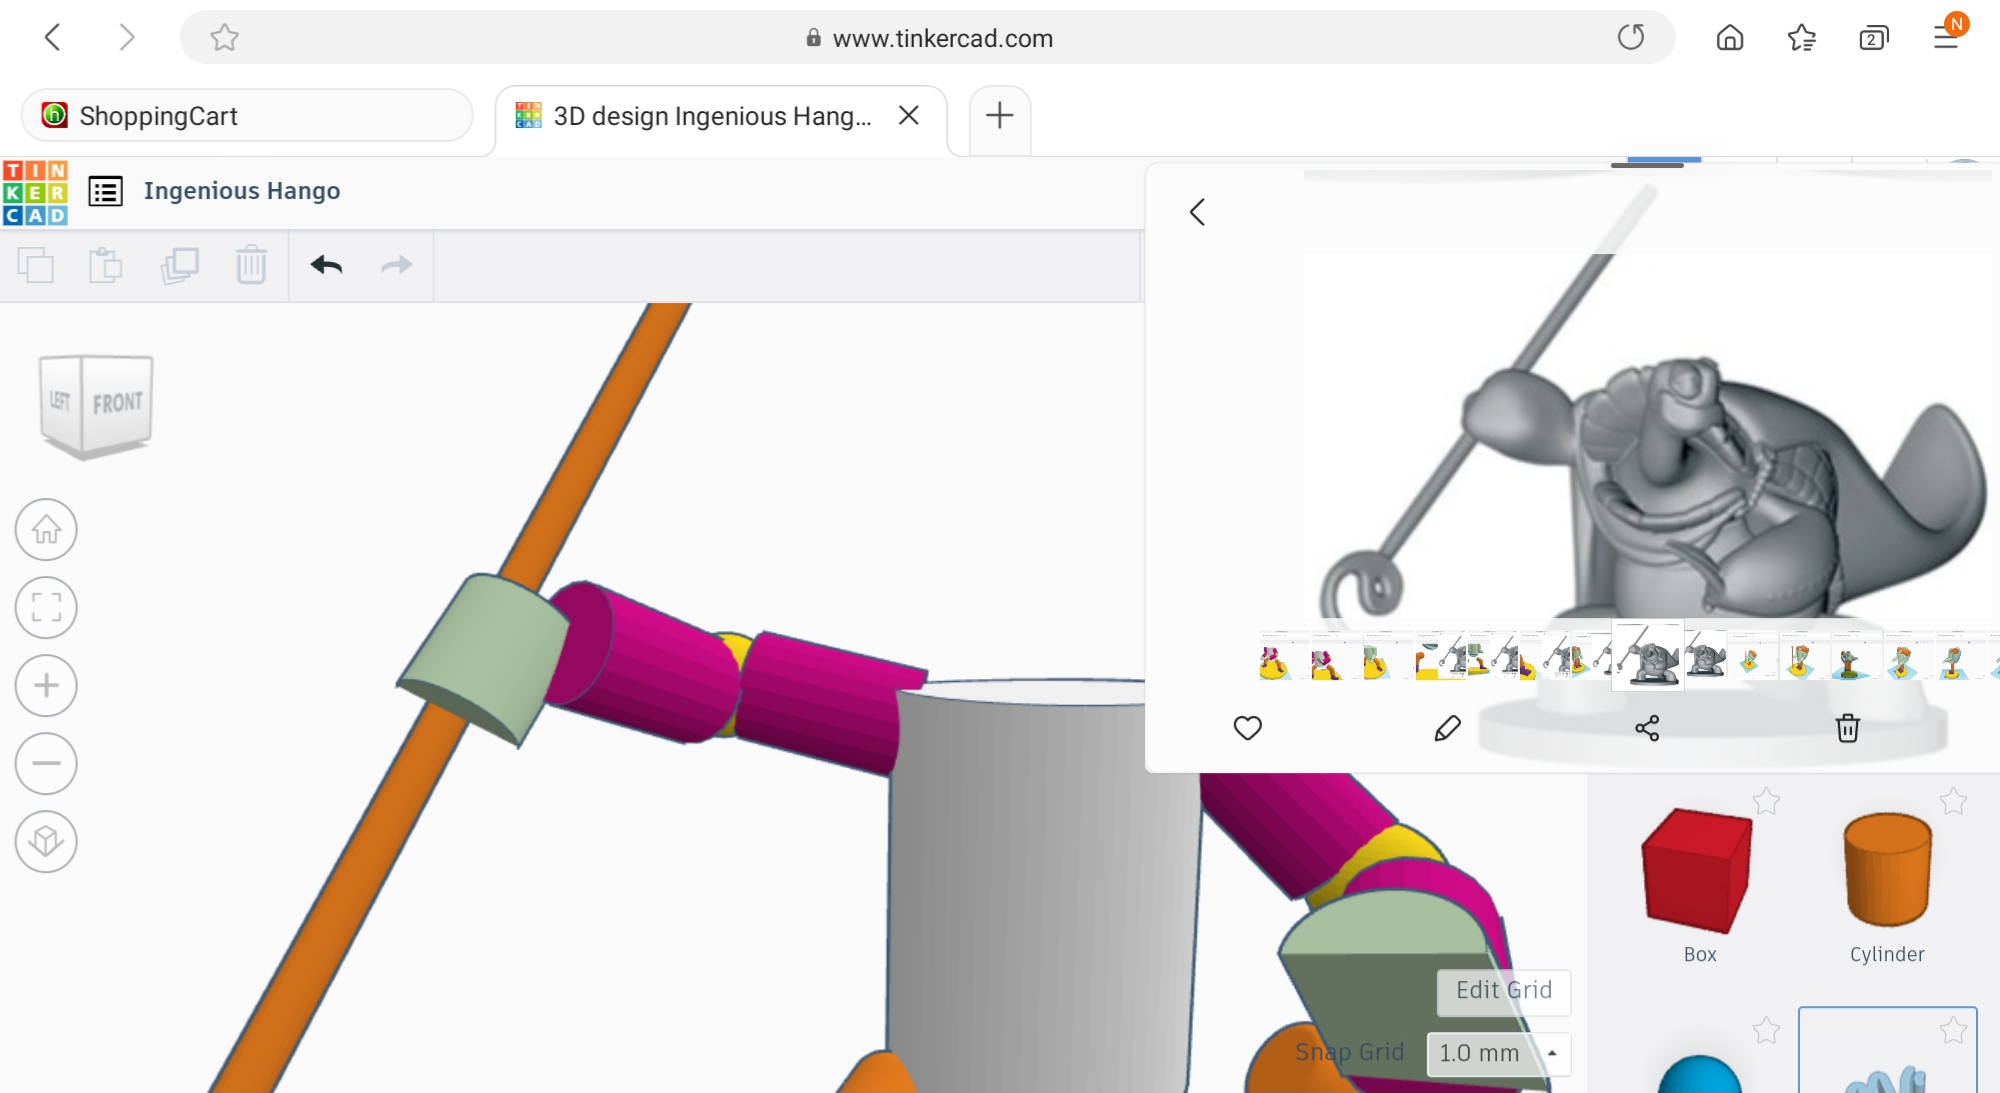The width and height of the screenshot is (2000, 1093).
Task: Click the Fit all in view icon
Action: click(x=46, y=607)
